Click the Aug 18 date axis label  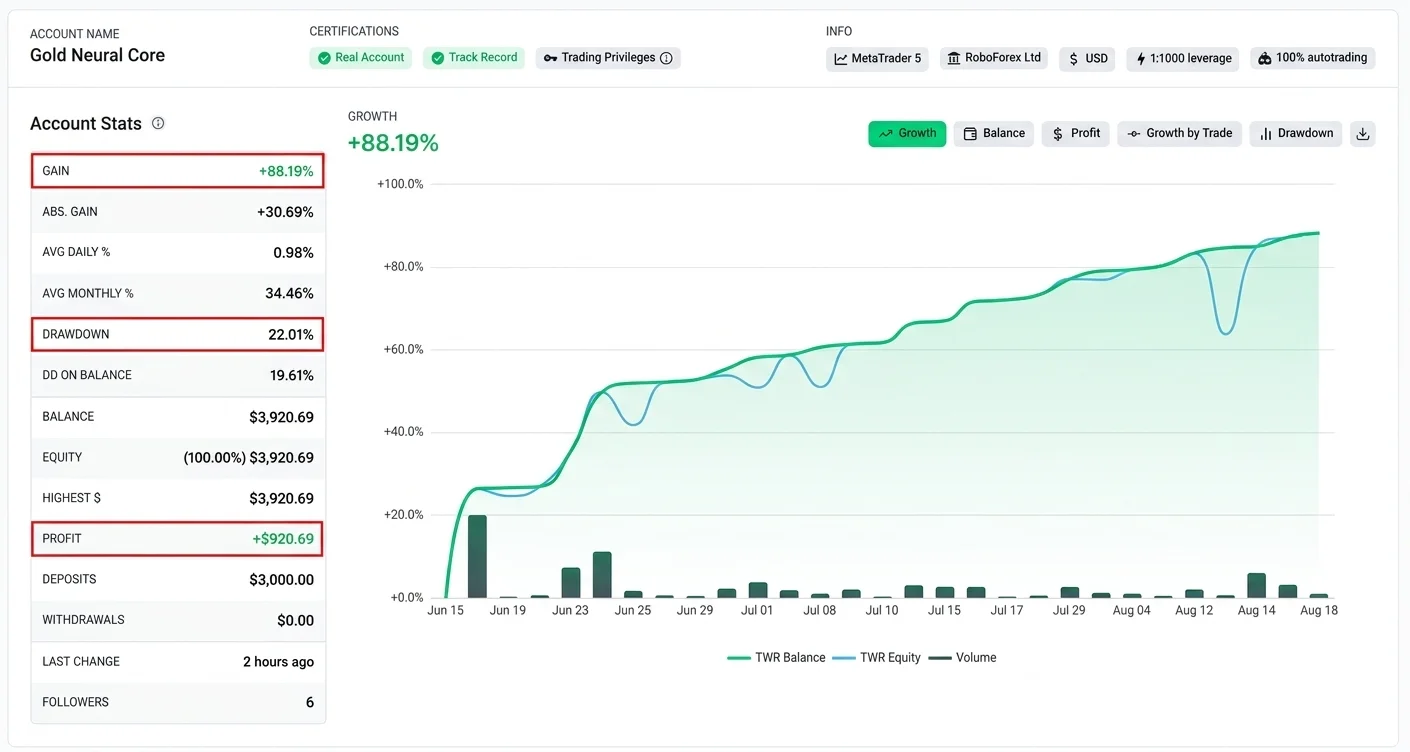coord(1318,610)
